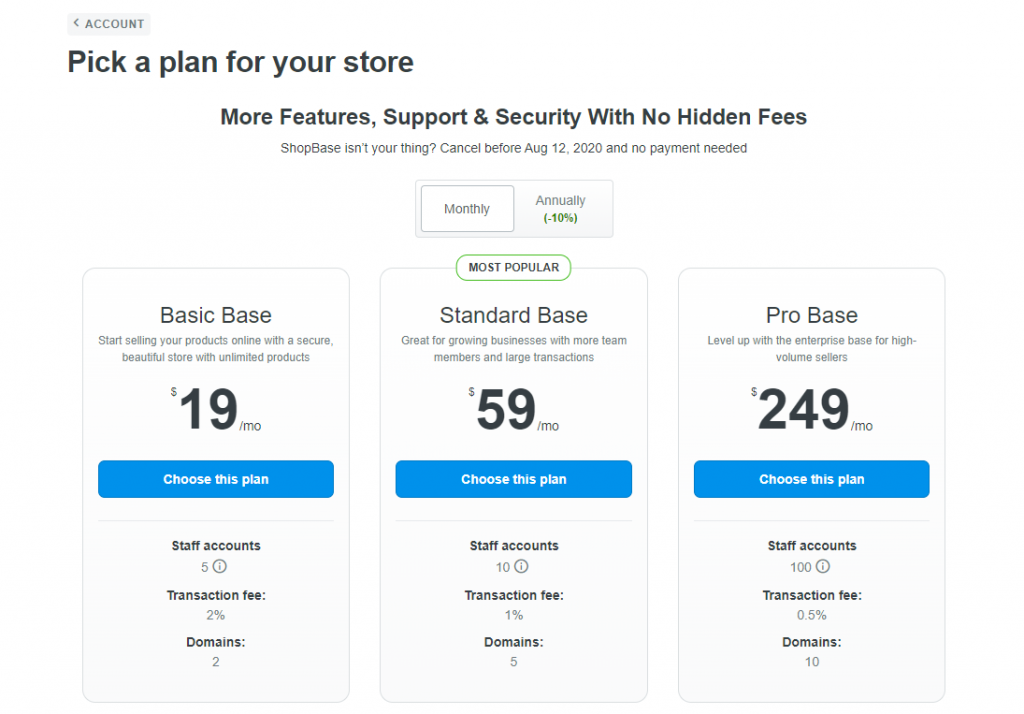Click the $19 per month price
Viewport: 1024px width, 714px height.
pyautogui.click(x=209, y=410)
